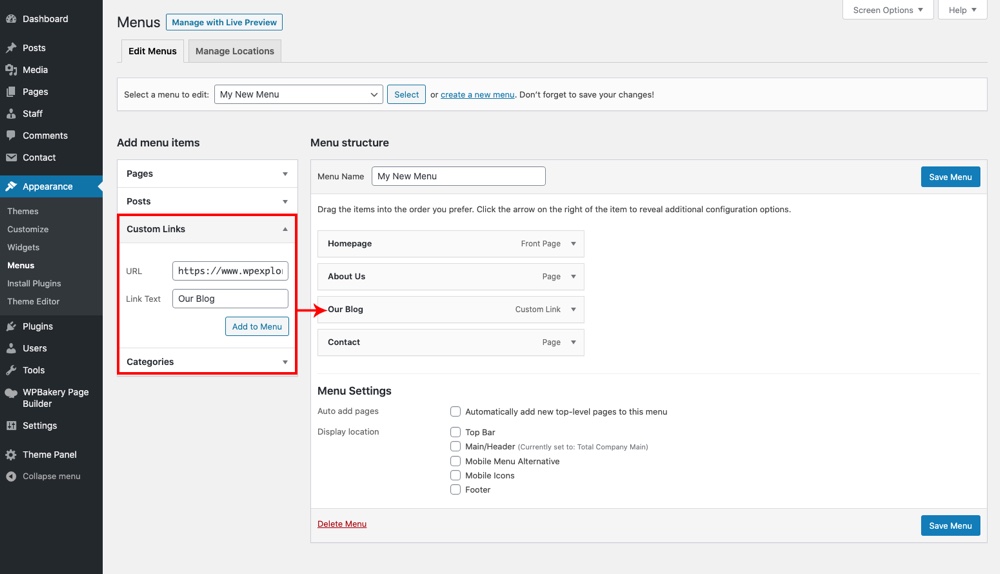Click the Menu Name input field
The width and height of the screenshot is (1000, 574).
pos(459,176)
